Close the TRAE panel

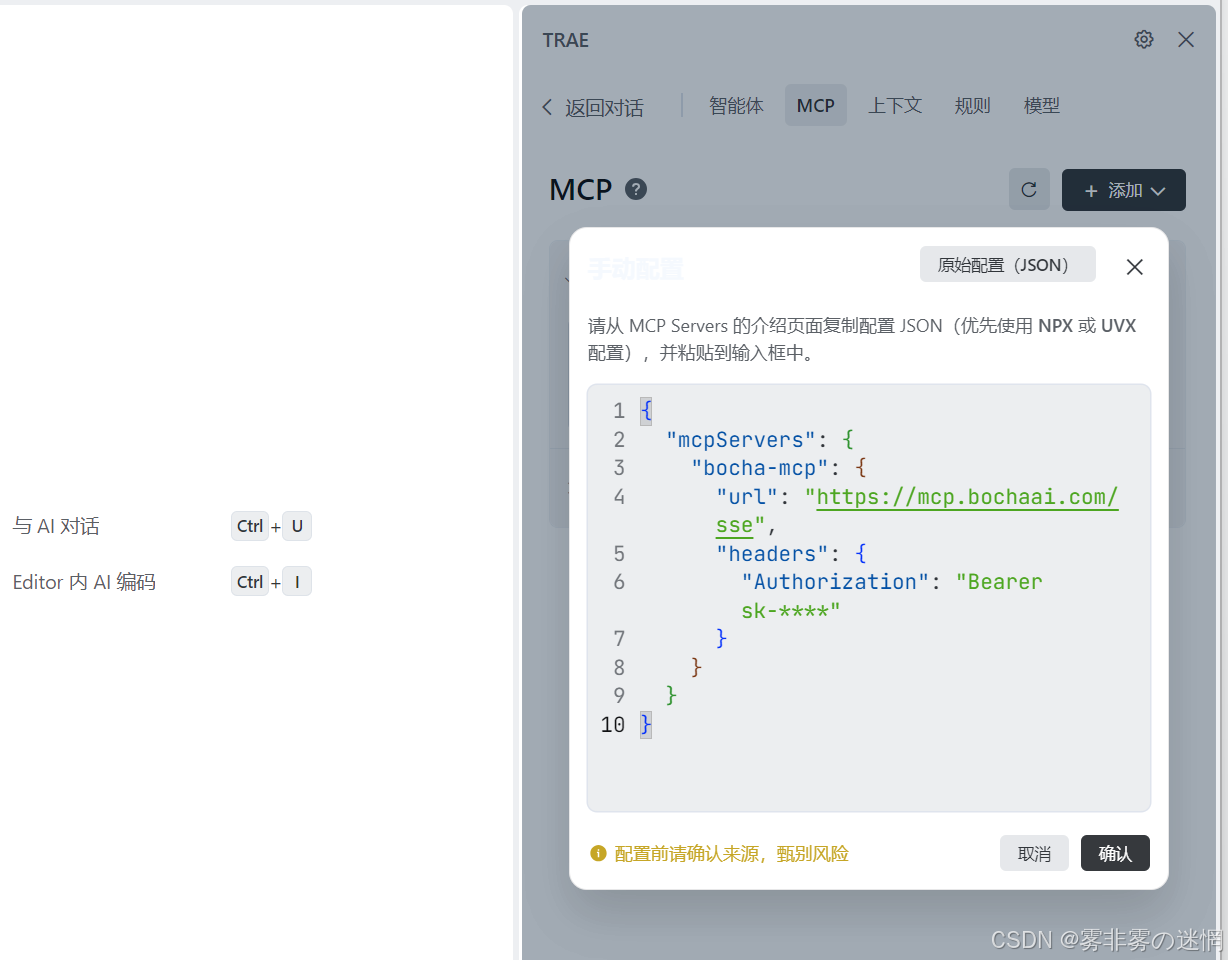tap(1186, 39)
